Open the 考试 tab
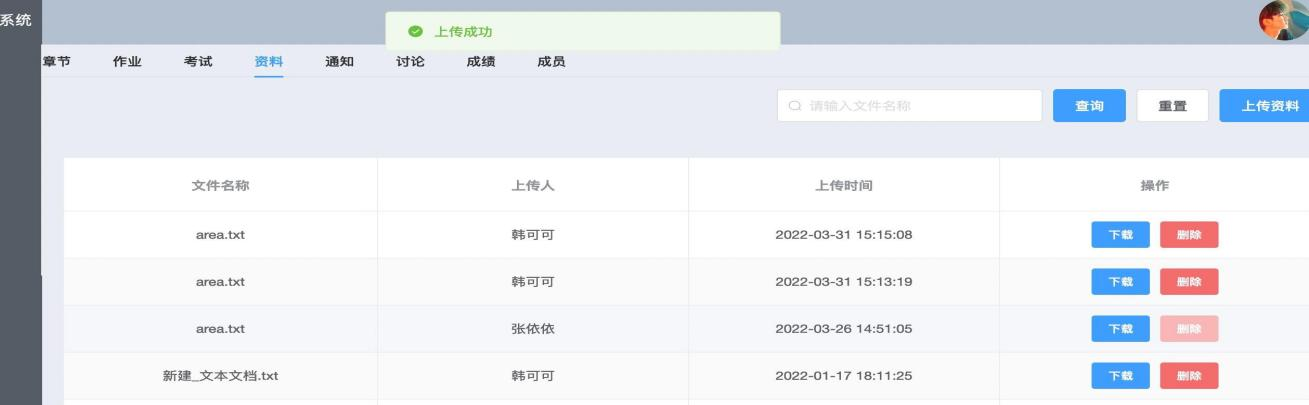The image size is (1309, 405). [198, 62]
